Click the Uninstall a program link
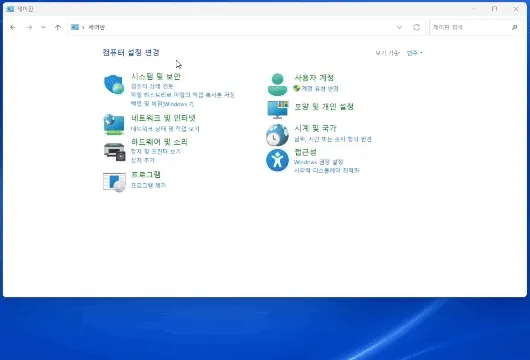Image resolution: width=530 pixels, height=360 pixels. point(148,185)
